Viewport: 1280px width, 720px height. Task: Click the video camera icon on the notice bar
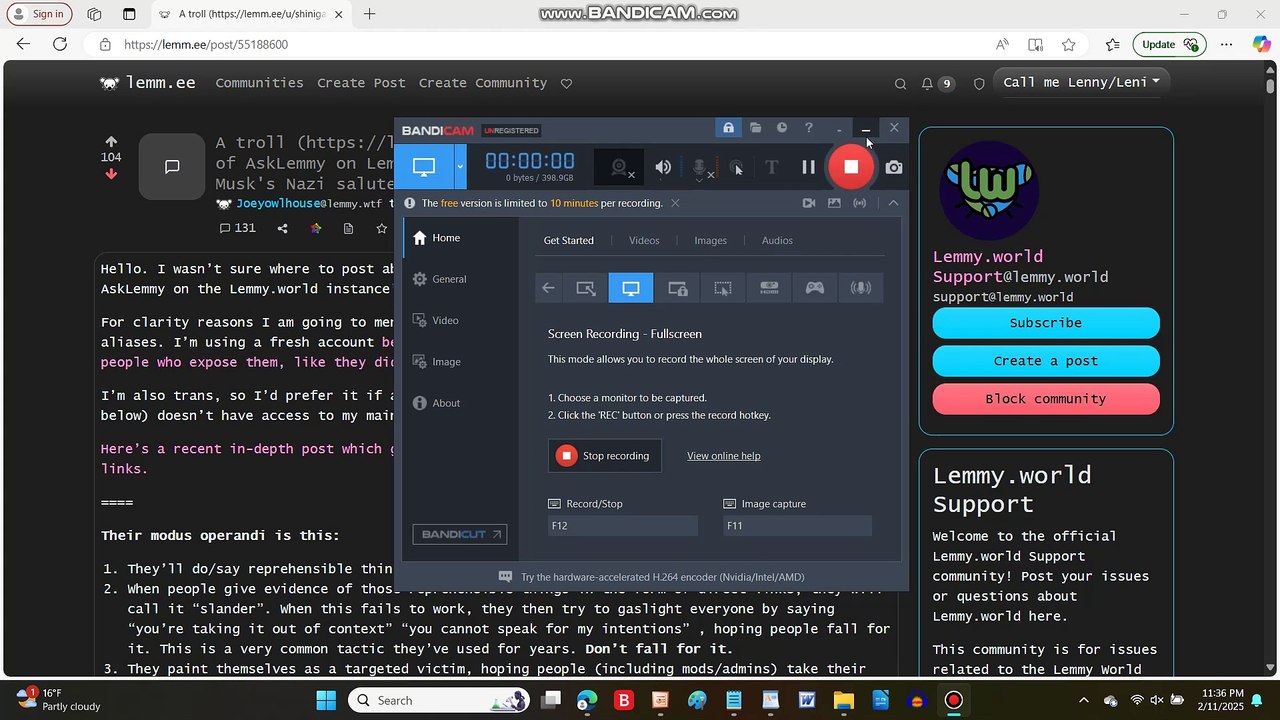[809, 203]
